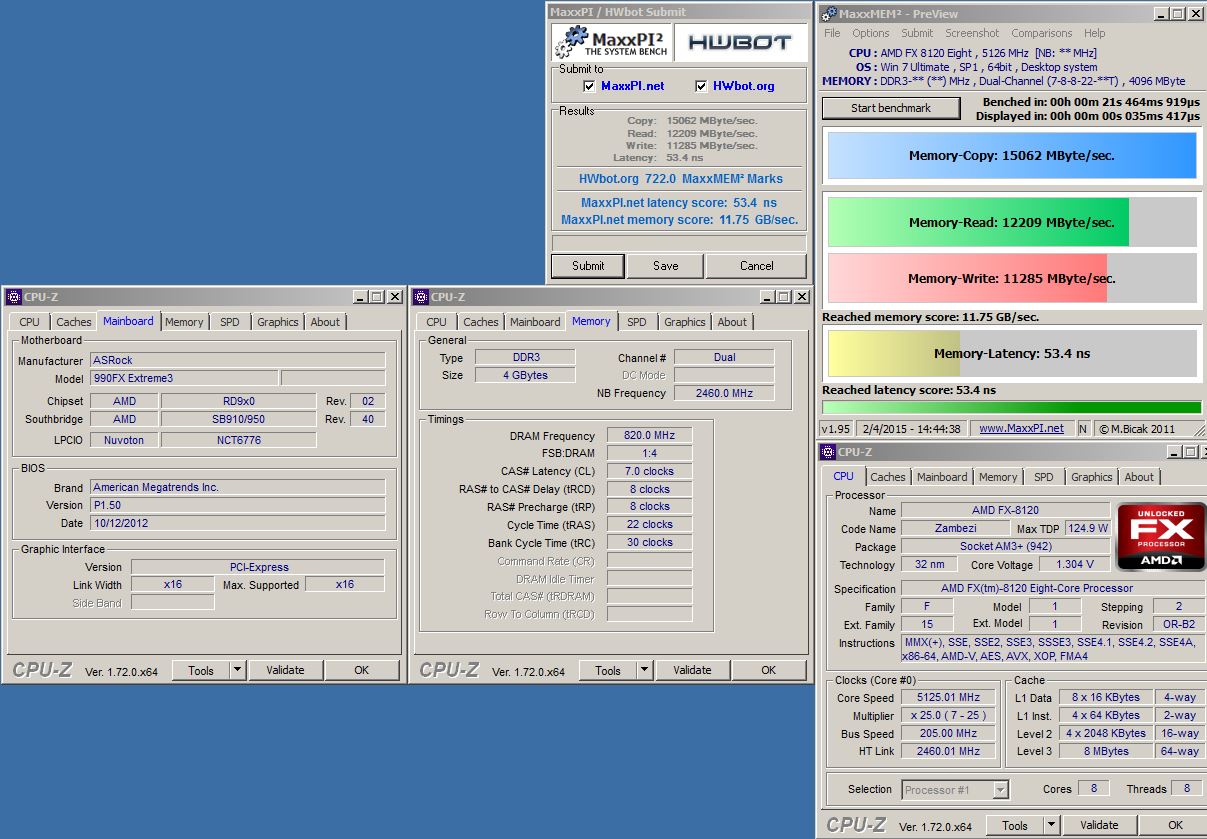Open About tab in Mainboard CPU-Z window
Viewport: 1207px width, 839px height.
click(x=325, y=322)
